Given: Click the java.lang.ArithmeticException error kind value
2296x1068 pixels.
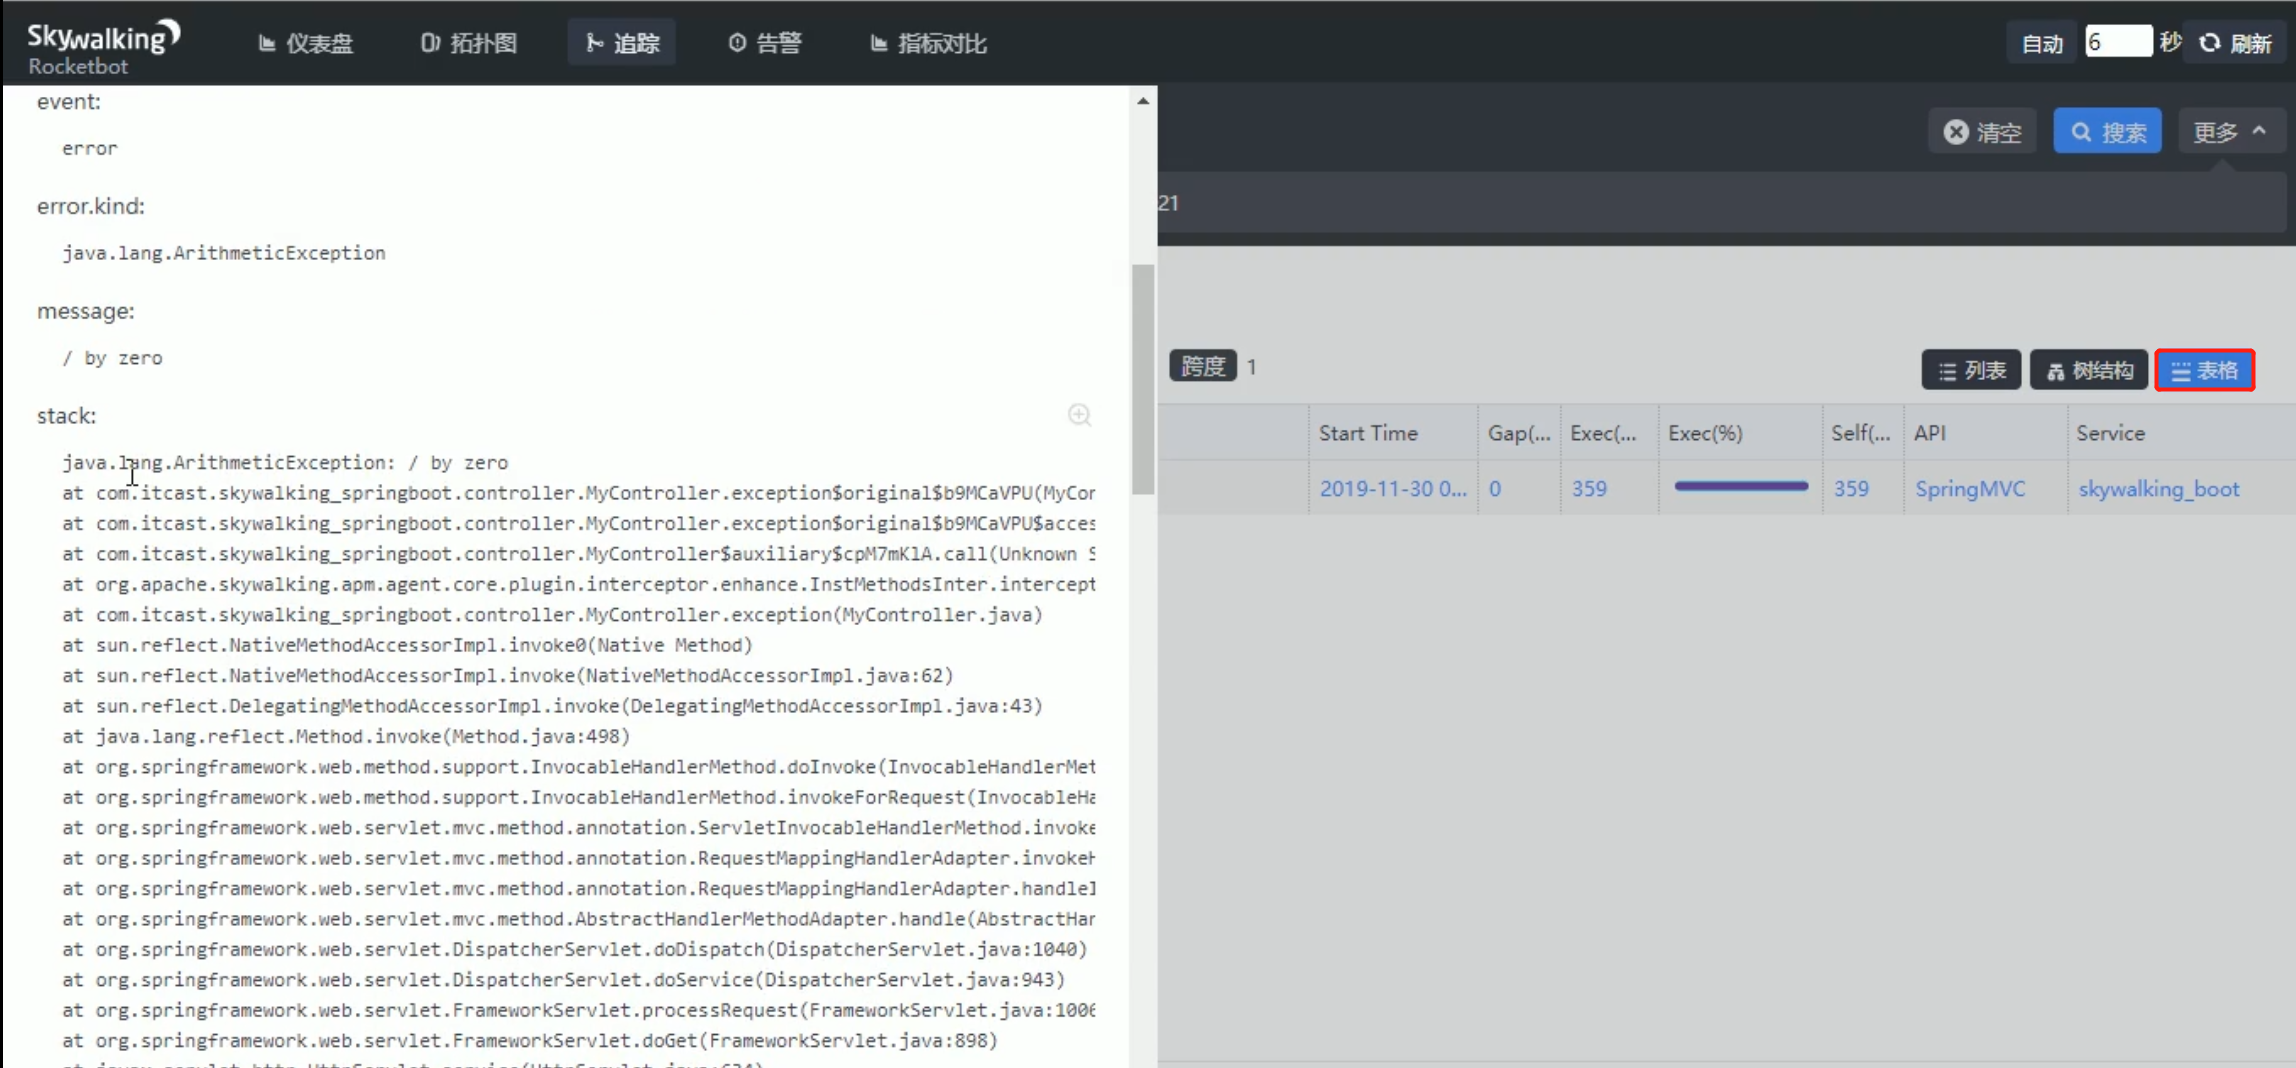Looking at the screenshot, I should (x=224, y=253).
